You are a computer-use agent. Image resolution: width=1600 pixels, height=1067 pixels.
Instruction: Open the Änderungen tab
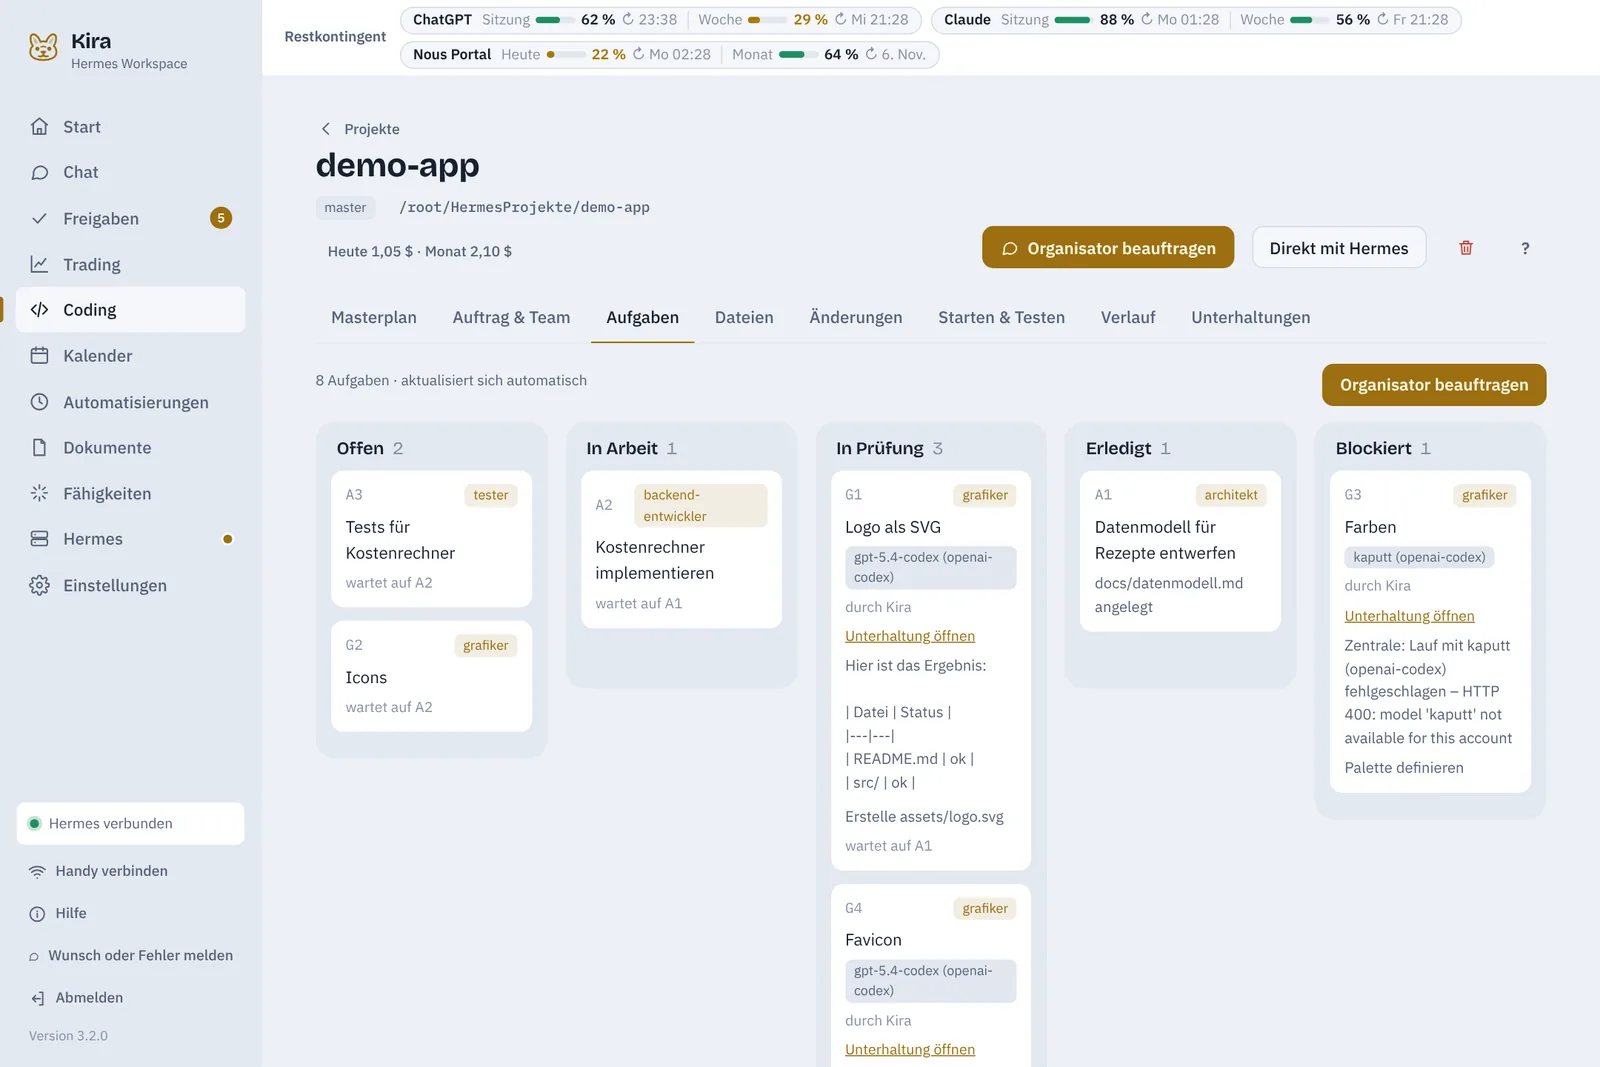856,317
